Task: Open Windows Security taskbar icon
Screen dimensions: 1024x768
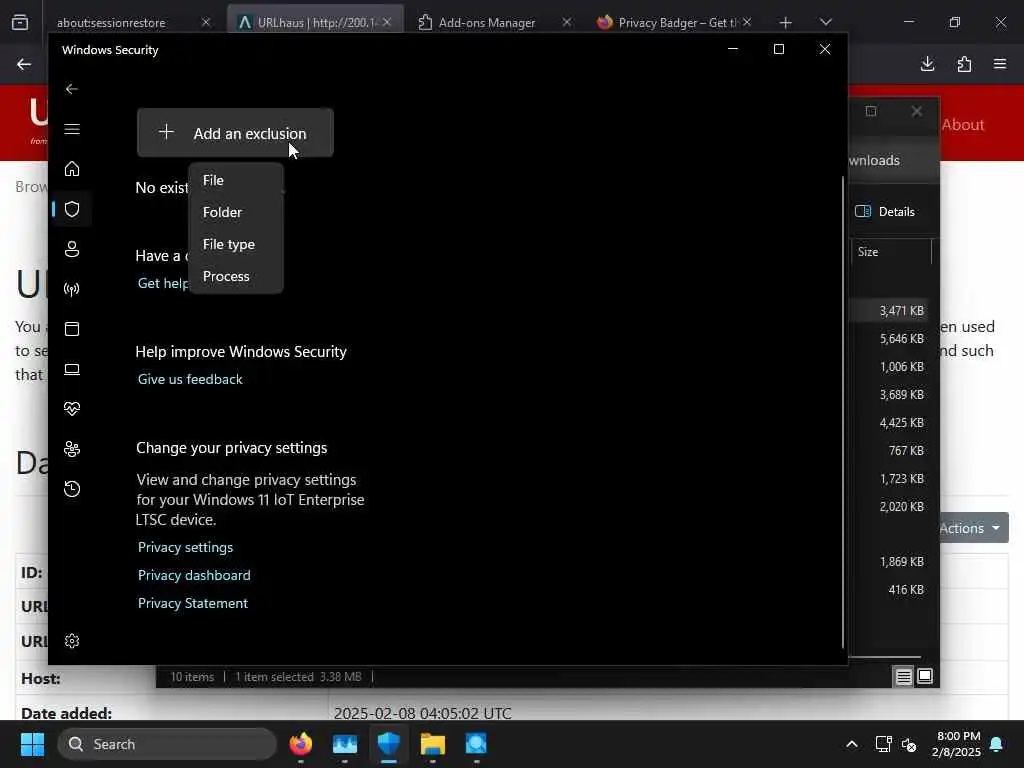Action: tap(389, 744)
